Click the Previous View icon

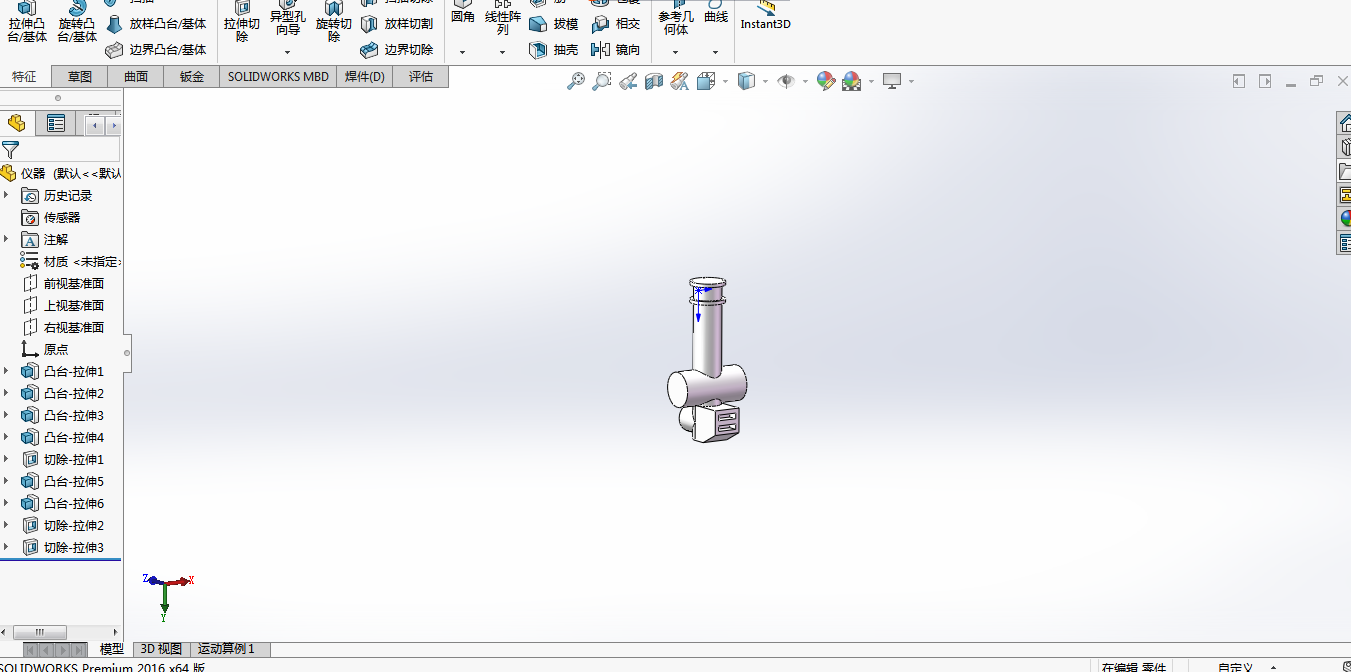point(627,81)
